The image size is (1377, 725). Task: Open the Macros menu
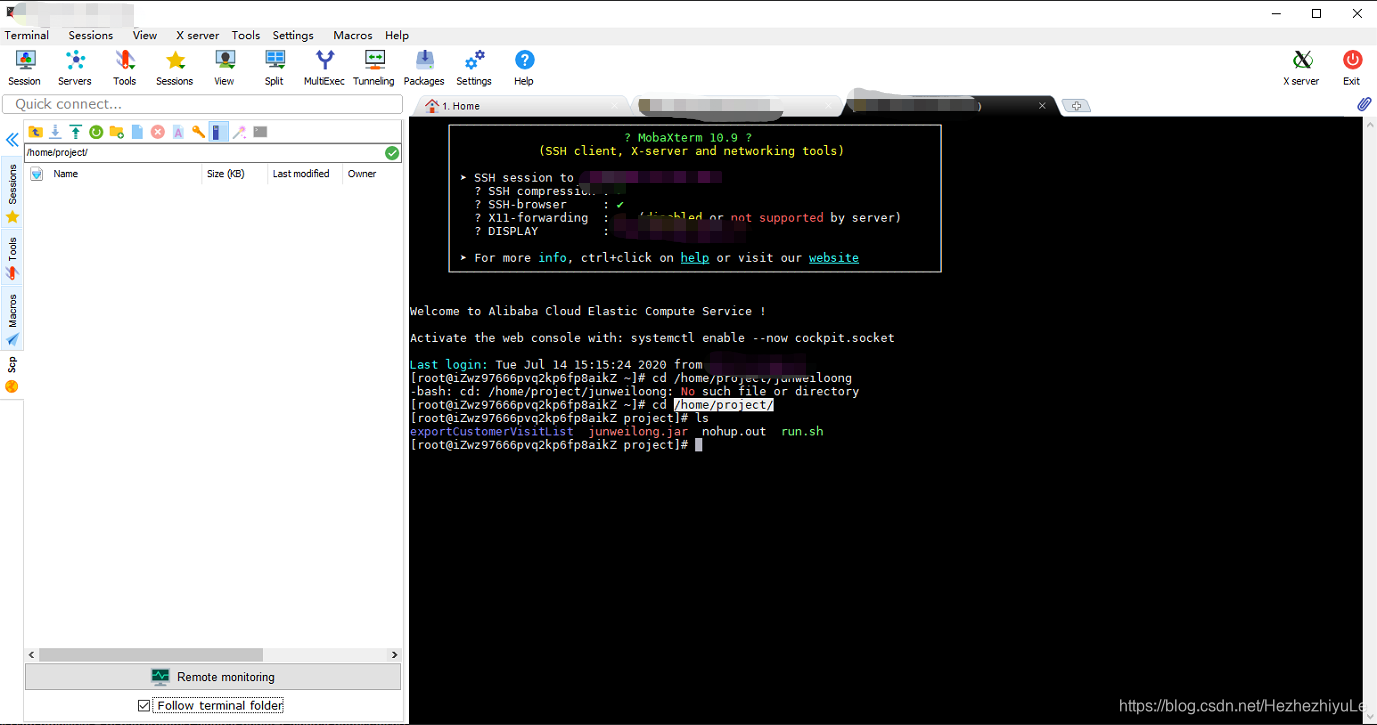point(353,35)
